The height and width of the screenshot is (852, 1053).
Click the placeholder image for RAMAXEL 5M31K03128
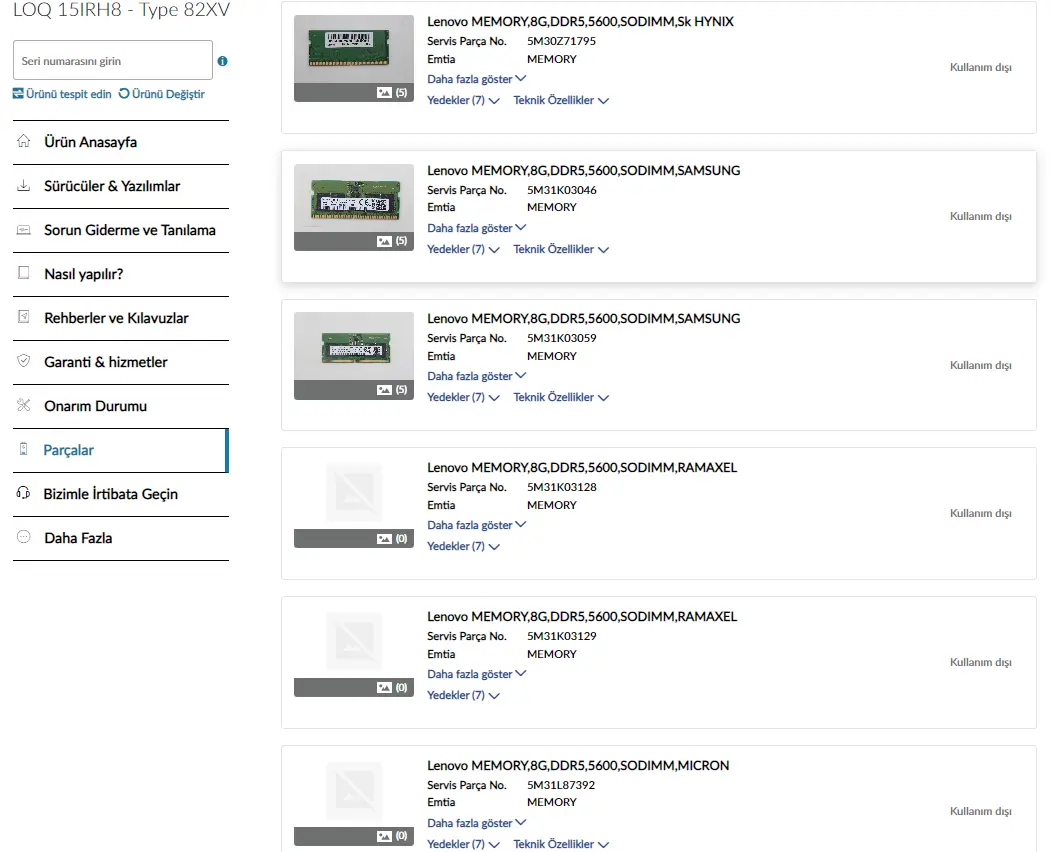(354, 491)
